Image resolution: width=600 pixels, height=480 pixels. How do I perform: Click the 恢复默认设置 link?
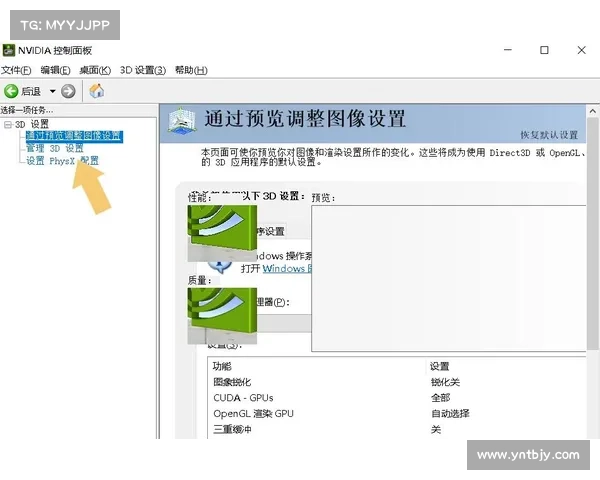[548, 135]
